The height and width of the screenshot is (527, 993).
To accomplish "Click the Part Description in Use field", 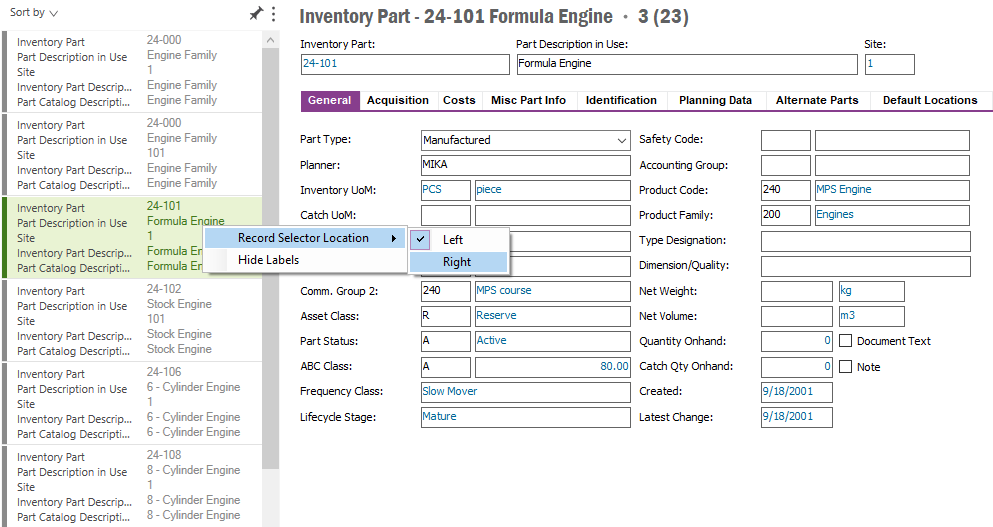I will point(686,64).
